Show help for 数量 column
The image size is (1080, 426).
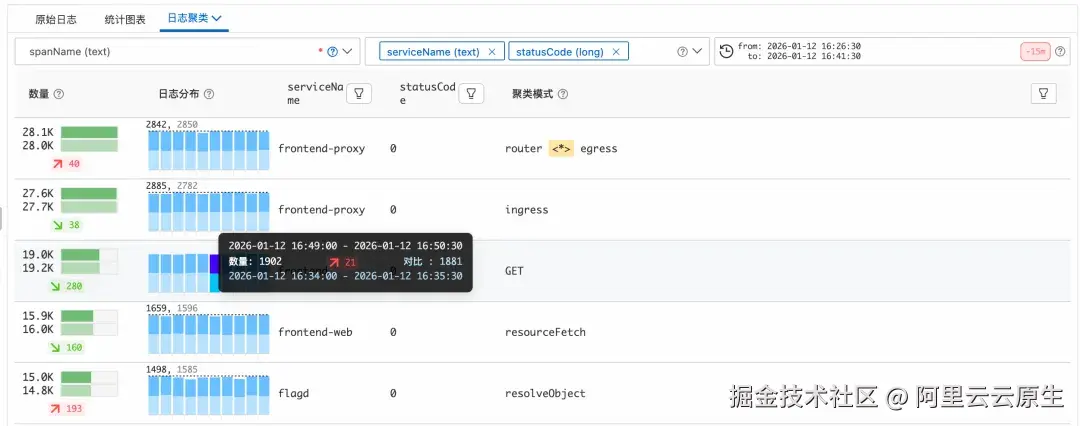(59, 94)
